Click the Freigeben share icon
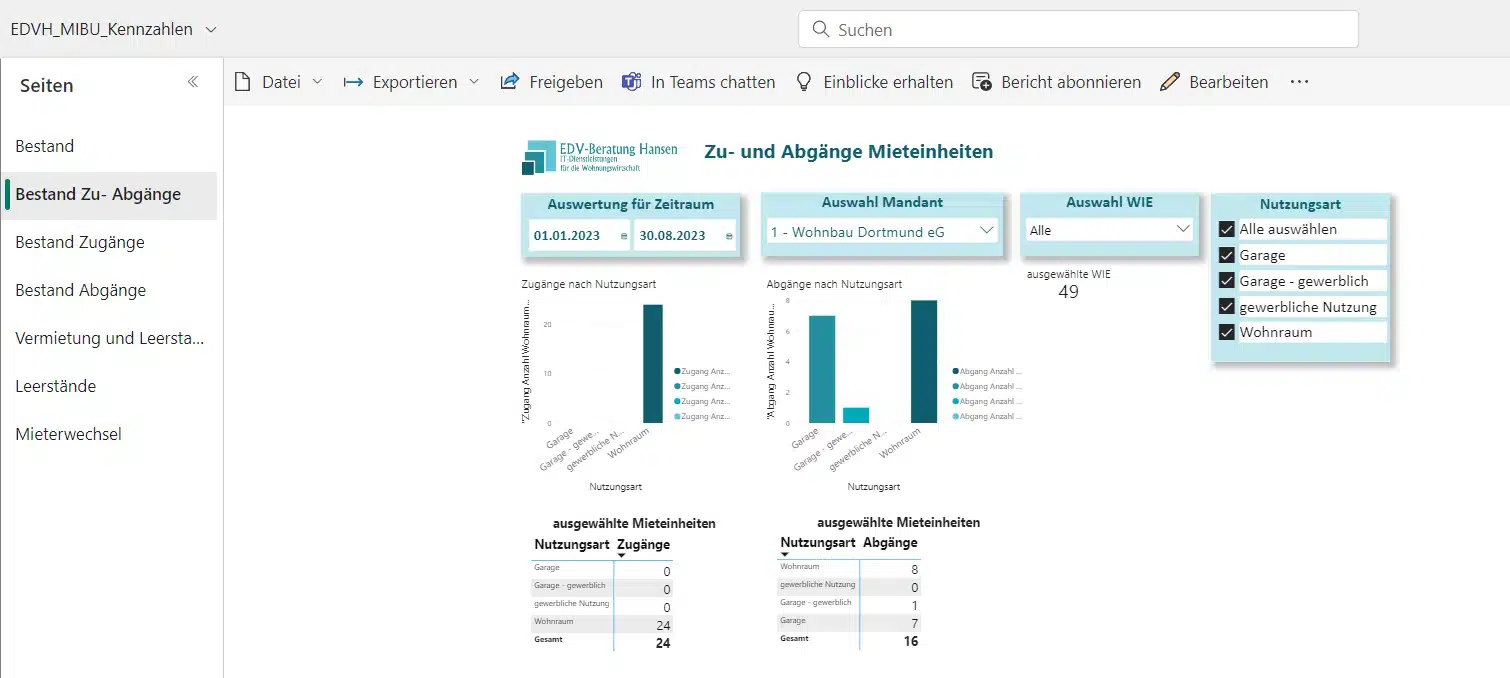Viewport: 1510px width, 678px height. (x=510, y=82)
